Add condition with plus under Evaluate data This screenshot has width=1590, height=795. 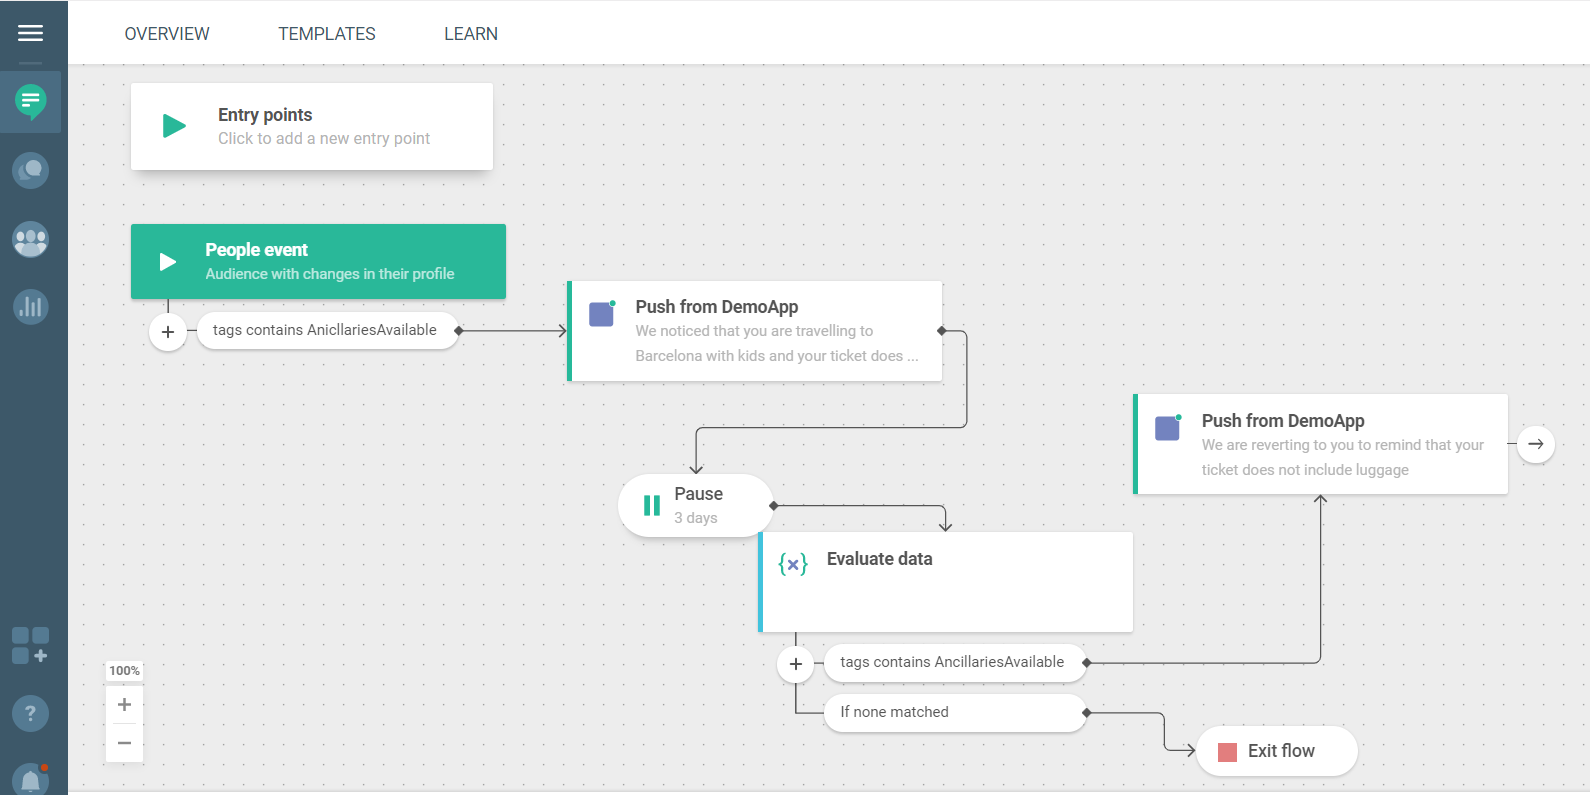coord(796,664)
